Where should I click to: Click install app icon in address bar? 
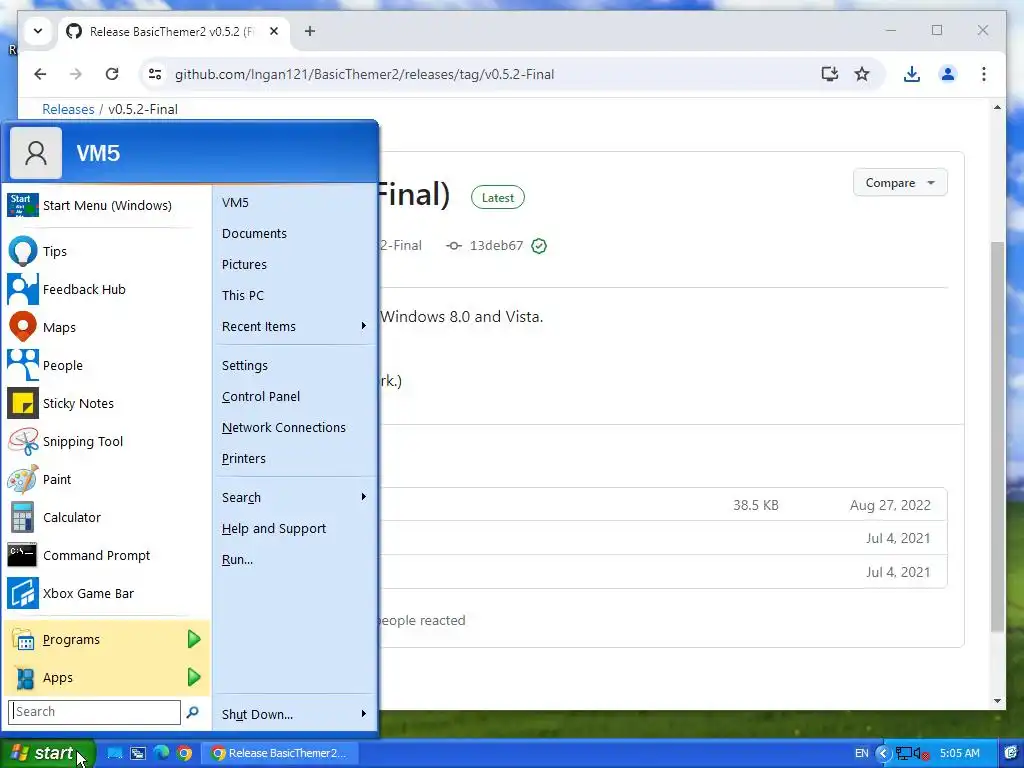pyautogui.click(x=829, y=74)
